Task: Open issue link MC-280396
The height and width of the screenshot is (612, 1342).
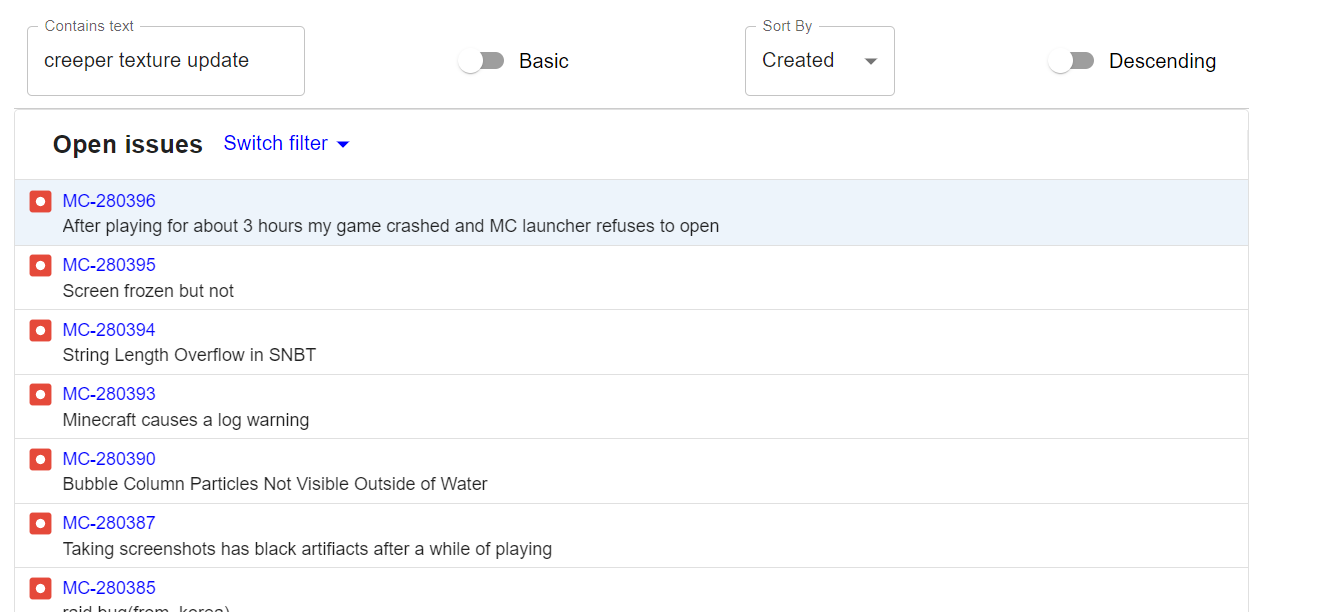Action: click(109, 201)
